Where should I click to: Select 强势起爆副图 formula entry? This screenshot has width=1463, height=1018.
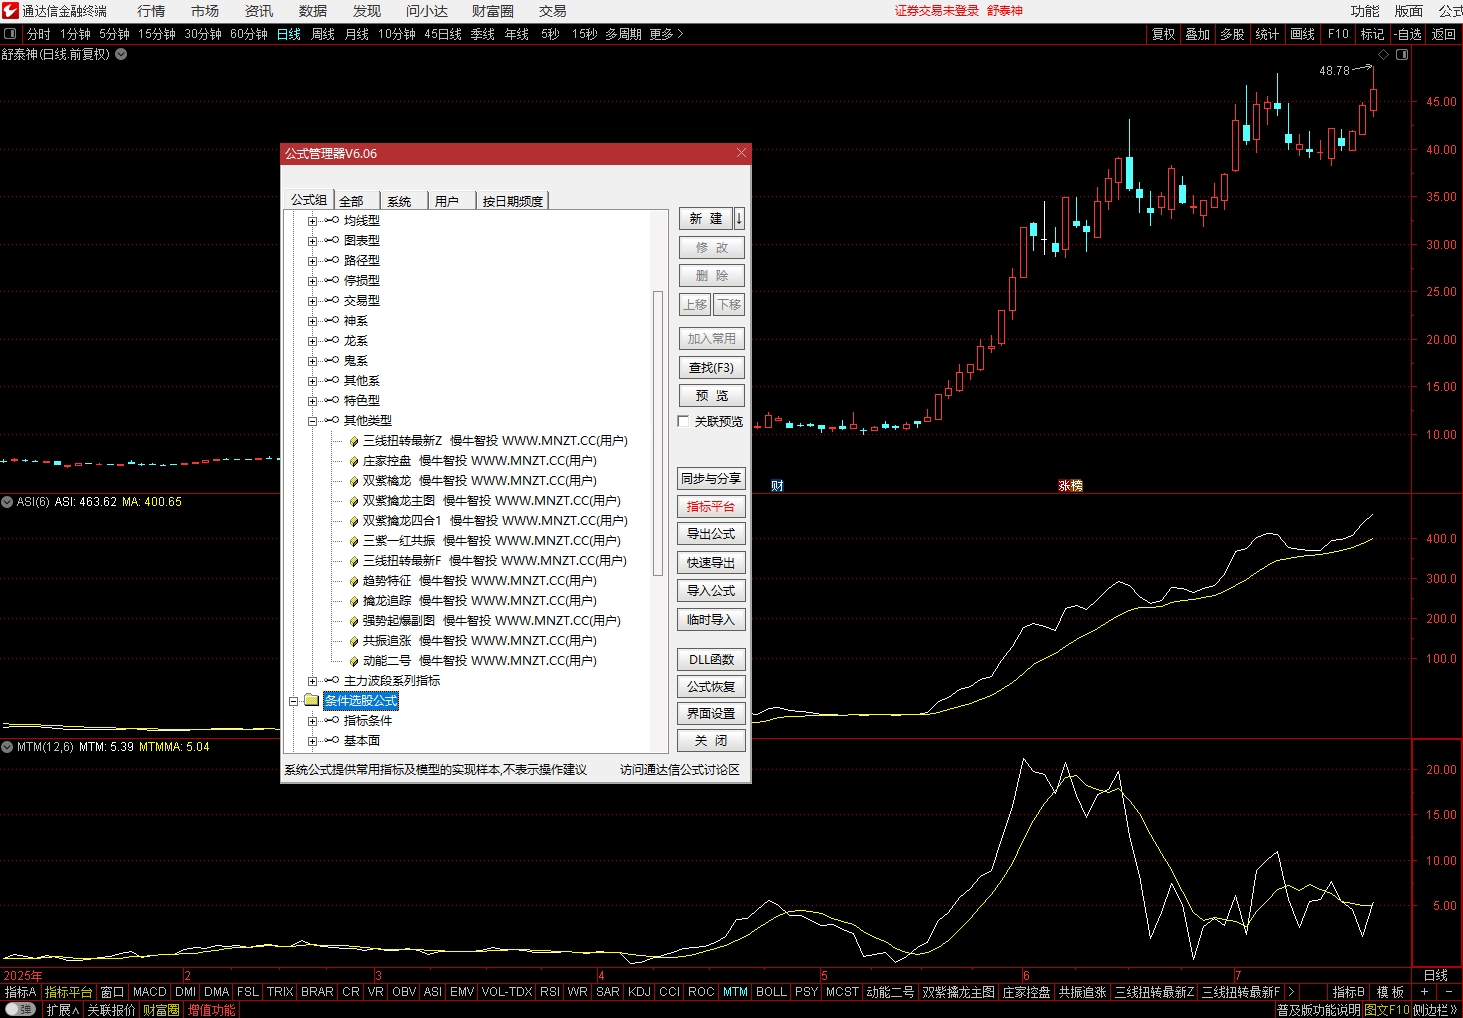(x=491, y=621)
